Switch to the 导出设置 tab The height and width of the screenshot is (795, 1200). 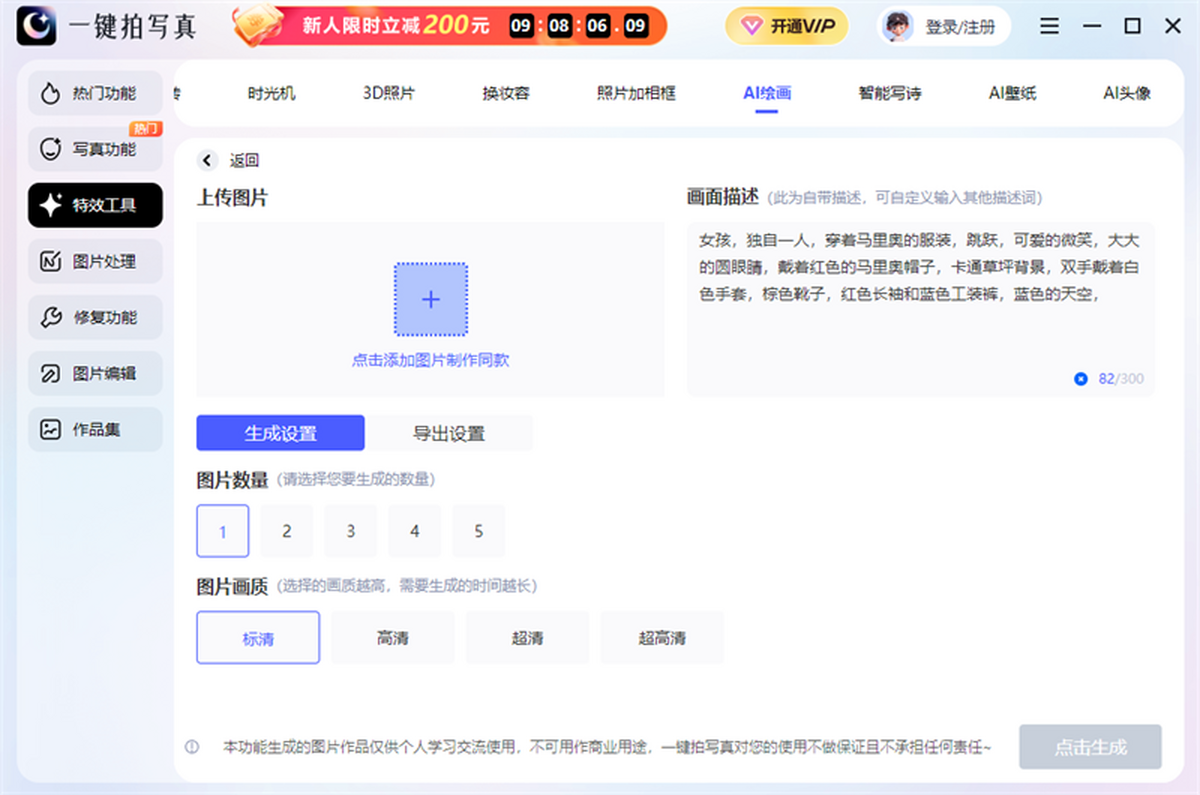(449, 433)
